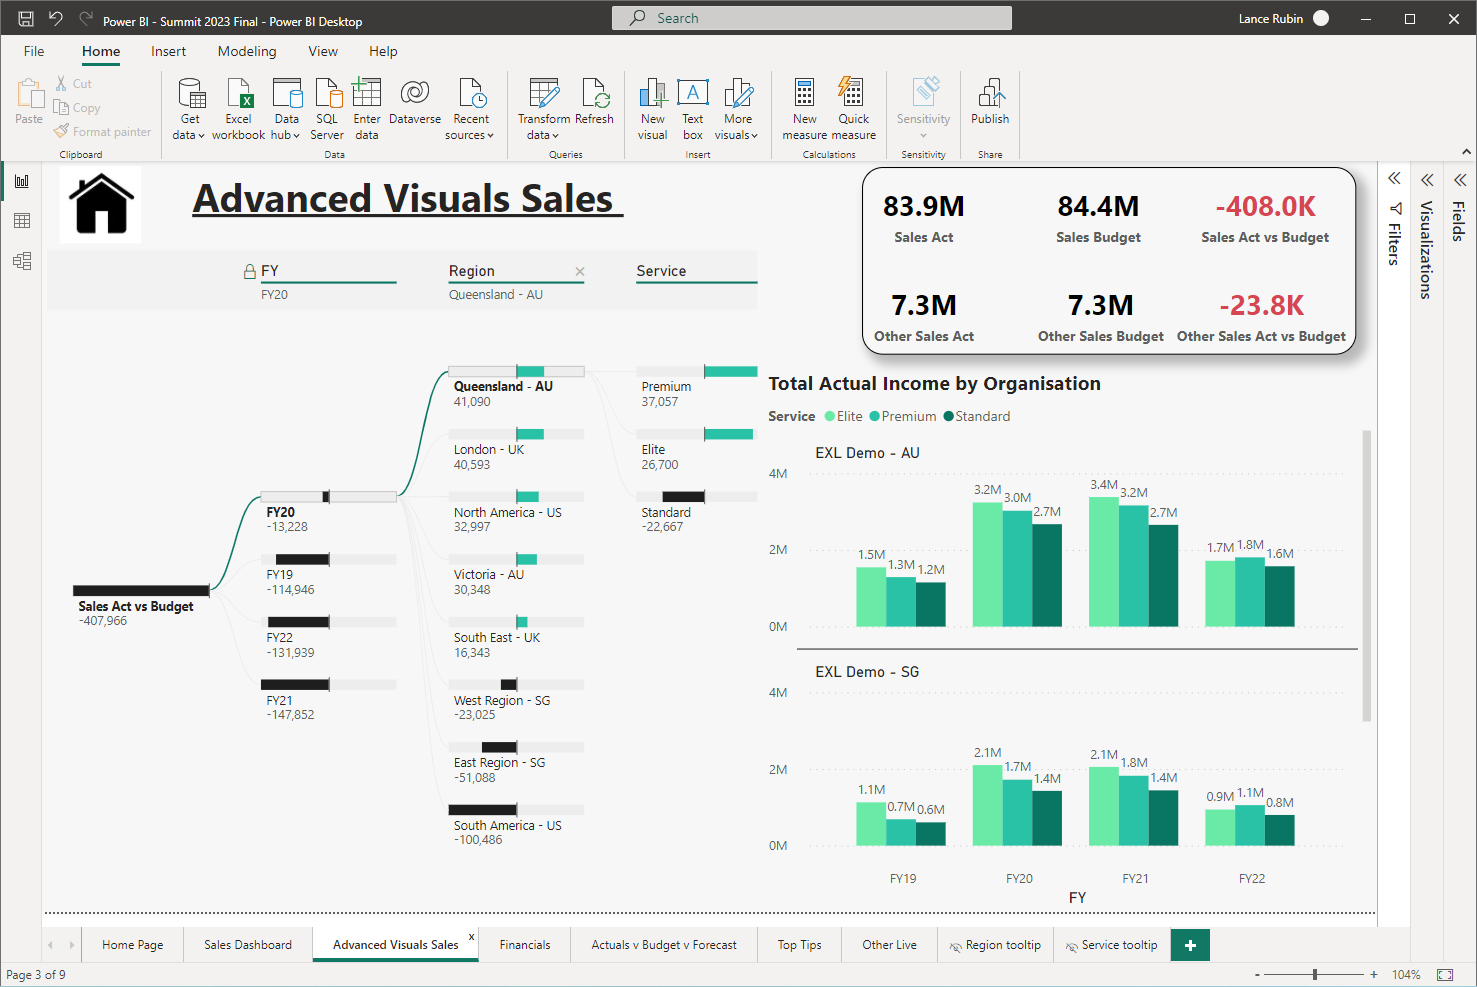
Task: Open the View ribbon tab
Action: point(323,51)
